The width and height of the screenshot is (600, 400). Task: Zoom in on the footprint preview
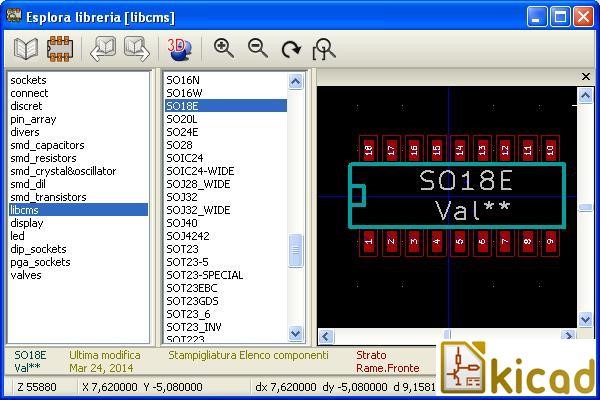click(x=224, y=48)
